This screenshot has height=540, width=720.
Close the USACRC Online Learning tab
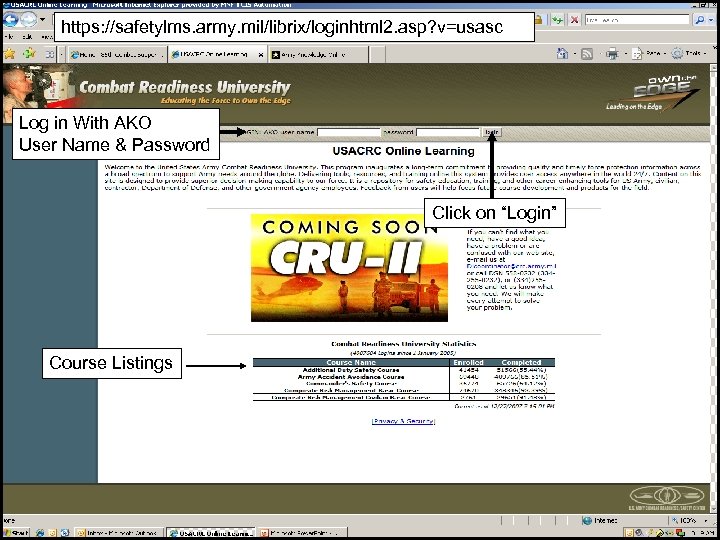coord(260,55)
